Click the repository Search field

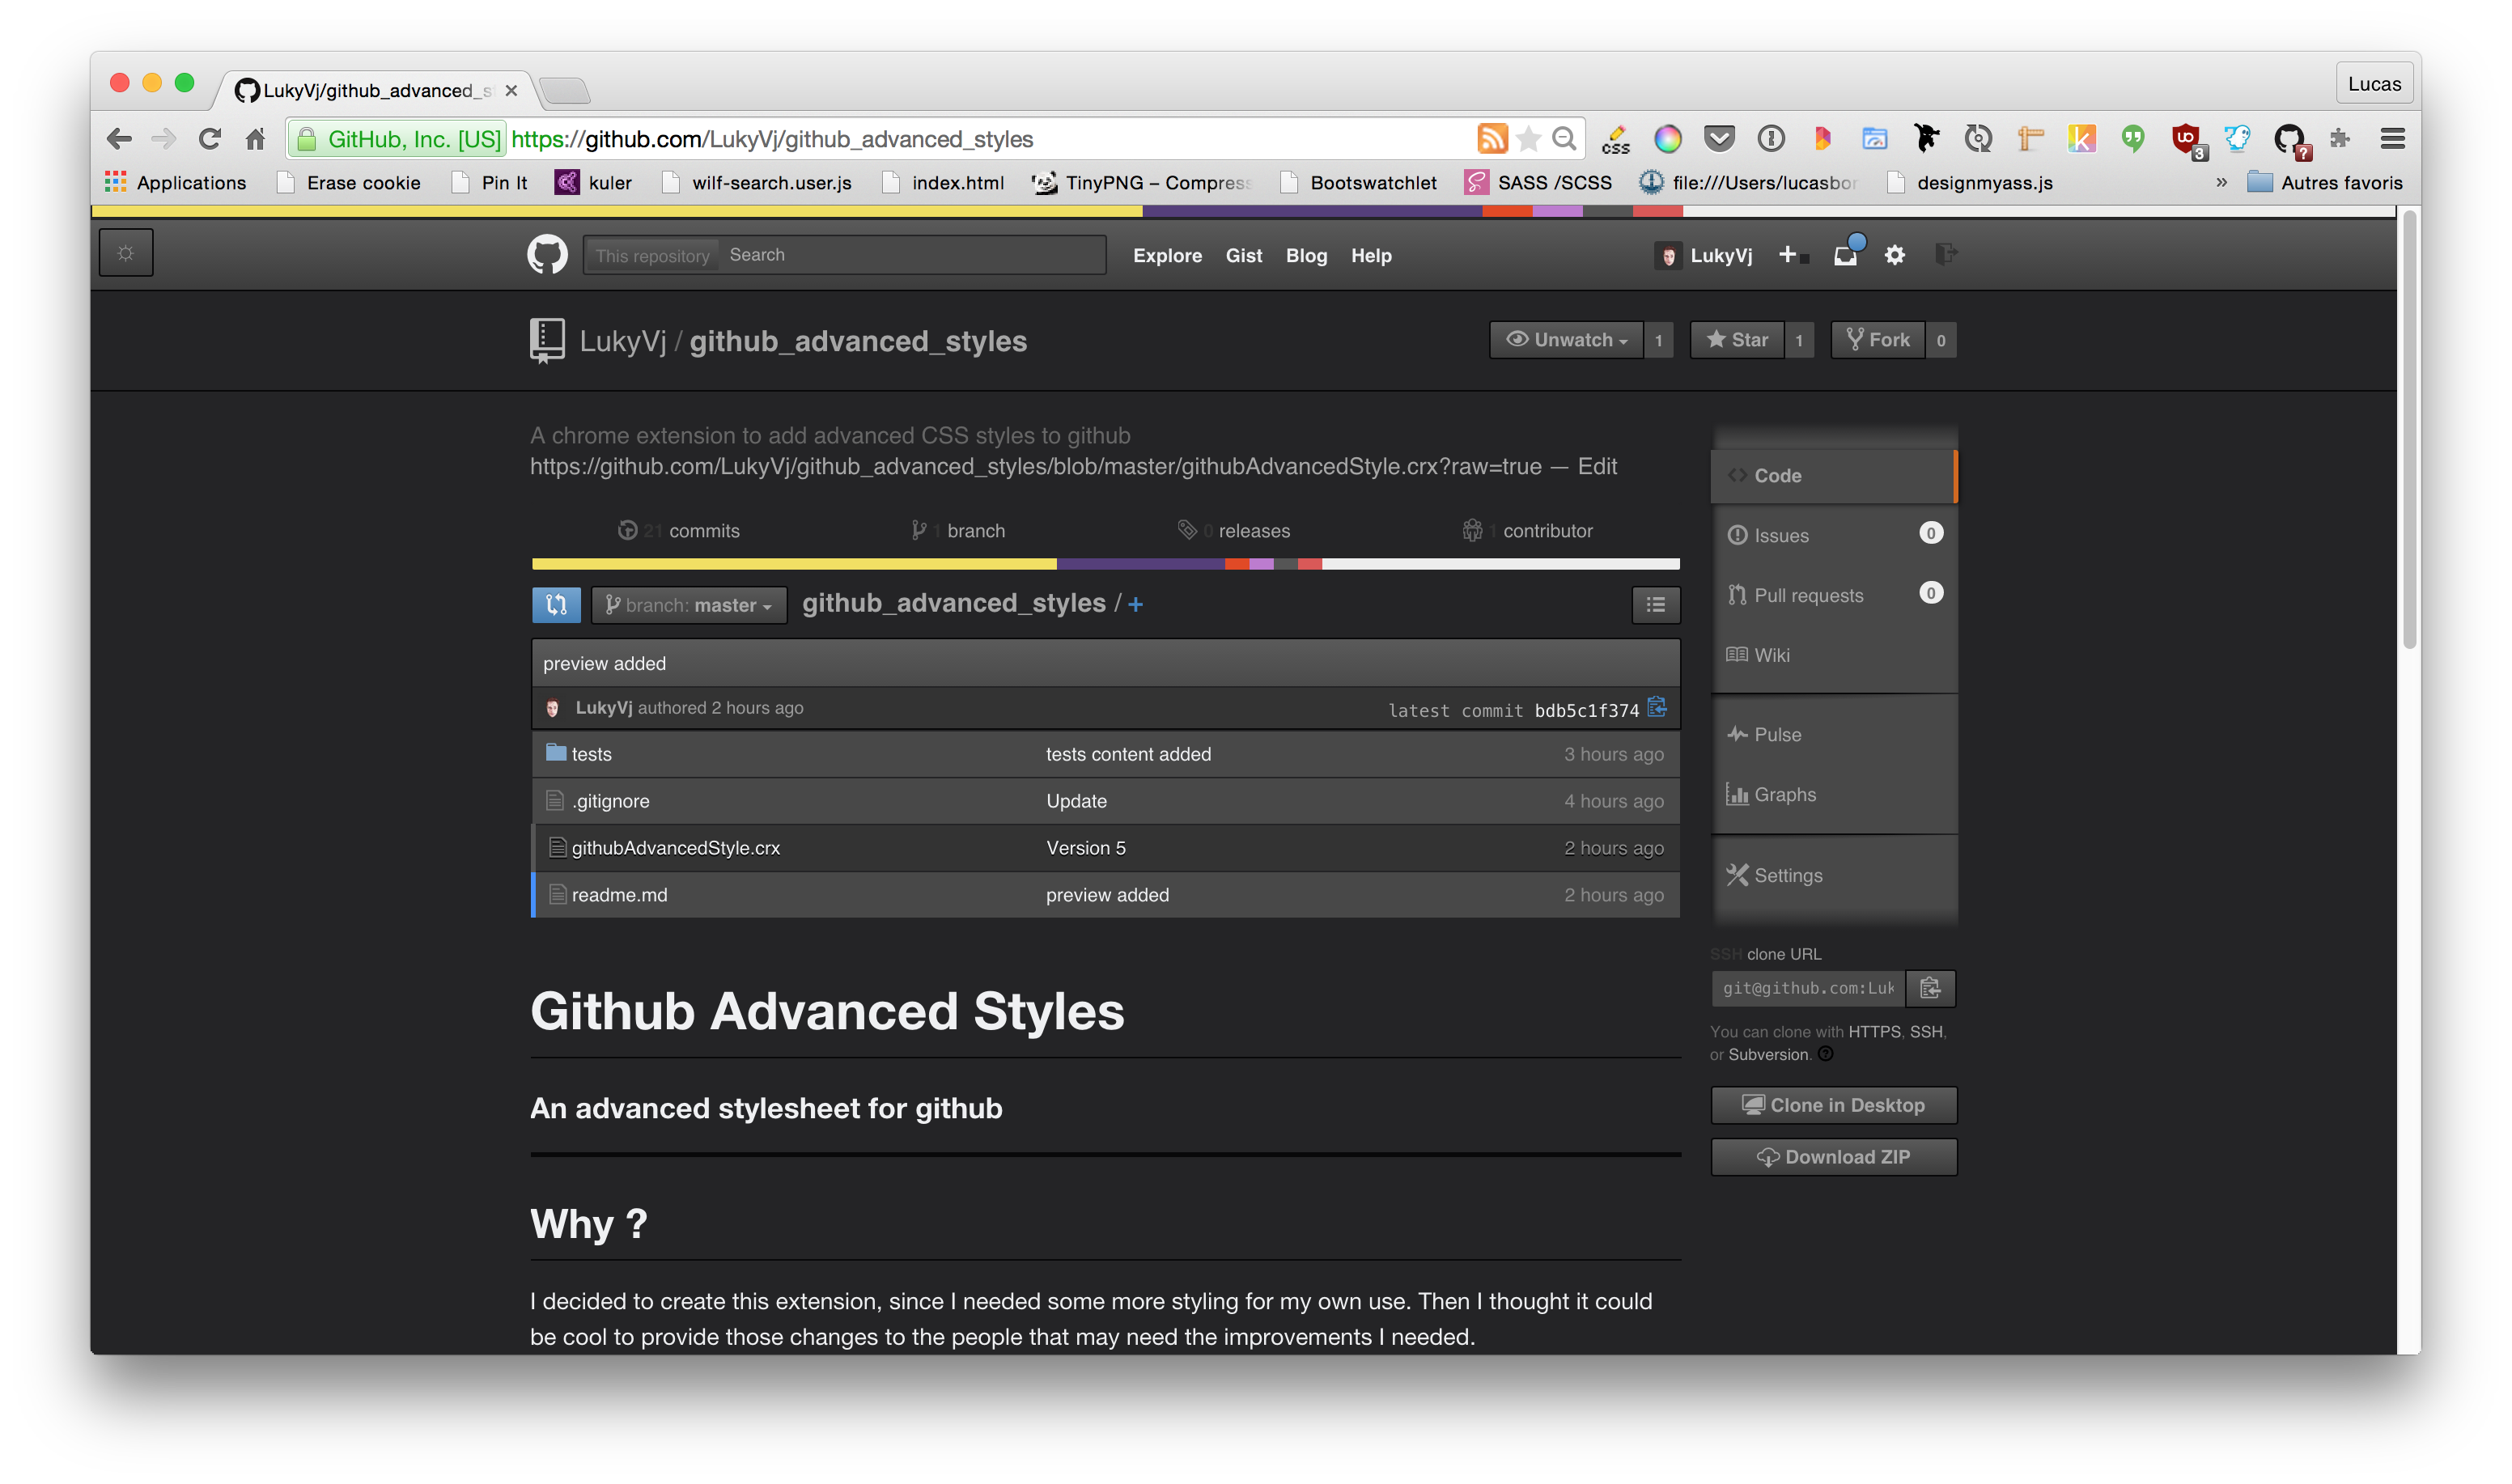point(914,255)
